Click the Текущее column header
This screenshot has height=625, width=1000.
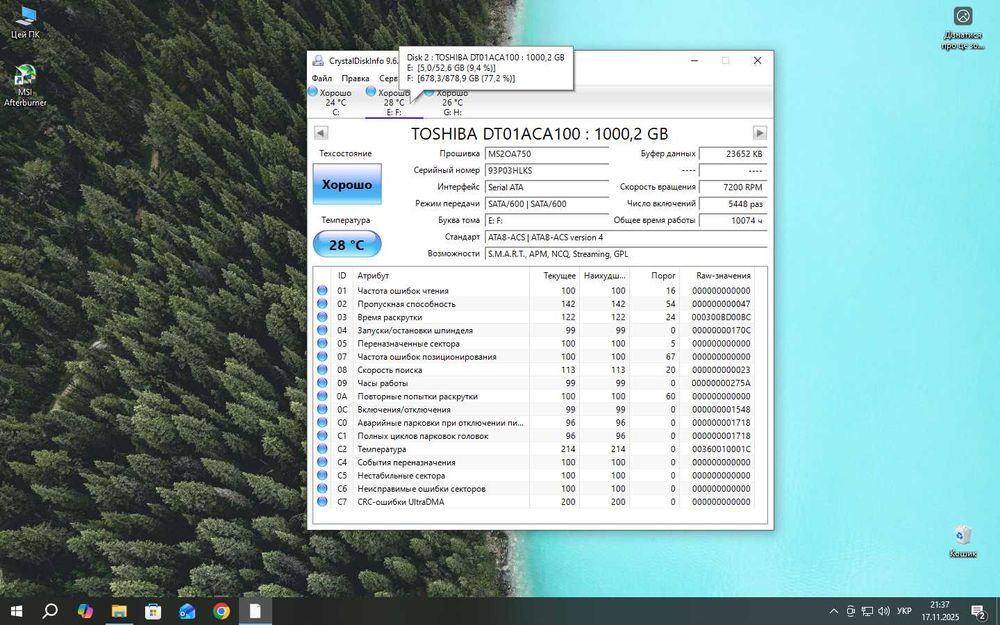554,276
